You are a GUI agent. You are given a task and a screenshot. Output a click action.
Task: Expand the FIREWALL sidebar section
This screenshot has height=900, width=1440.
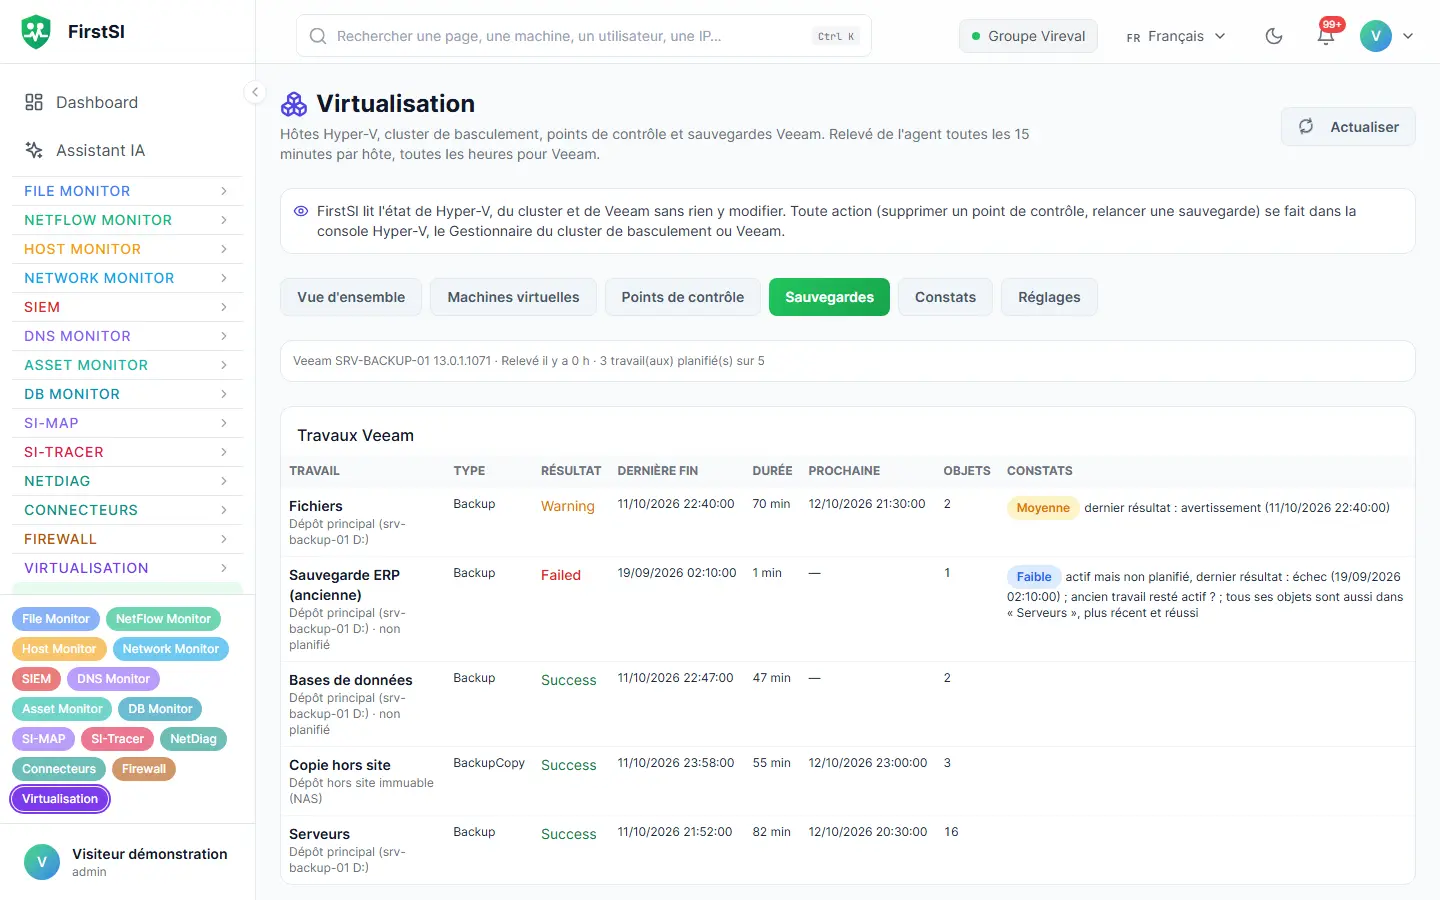click(127, 539)
